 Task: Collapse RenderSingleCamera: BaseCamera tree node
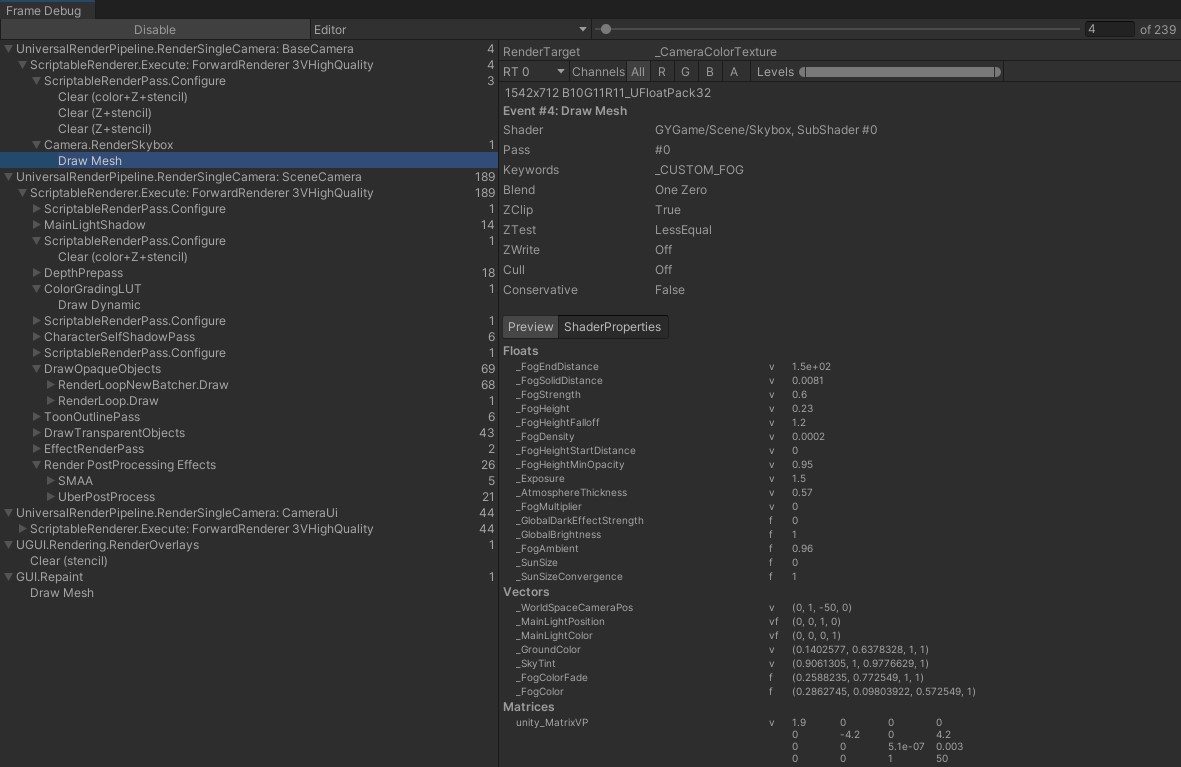click(x=8, y=49)
